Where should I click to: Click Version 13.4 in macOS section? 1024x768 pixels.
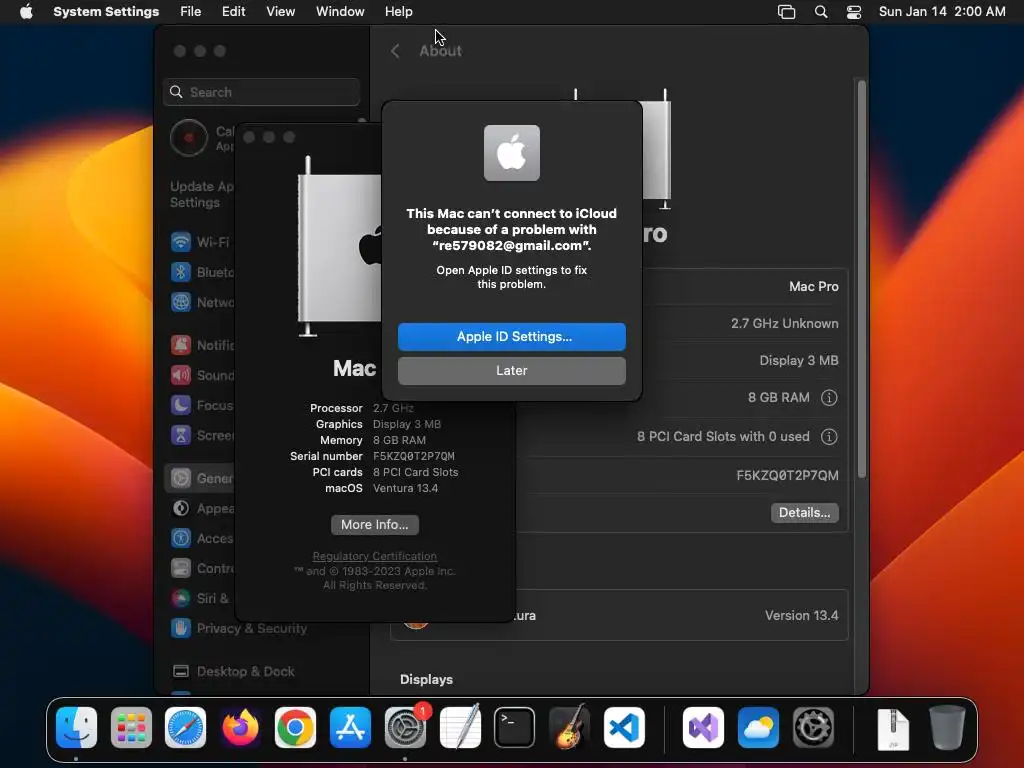[801, 615]
